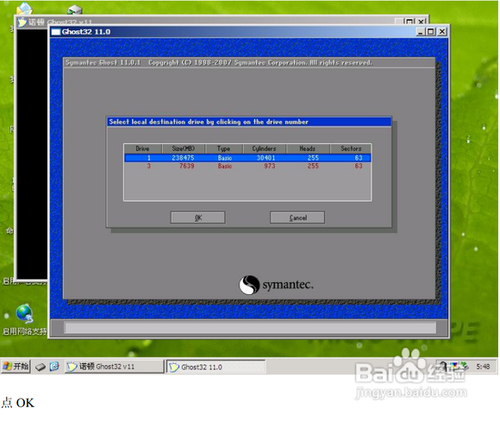Click the Symantec logo
The image size is (500, 421).
pos(276,285)
